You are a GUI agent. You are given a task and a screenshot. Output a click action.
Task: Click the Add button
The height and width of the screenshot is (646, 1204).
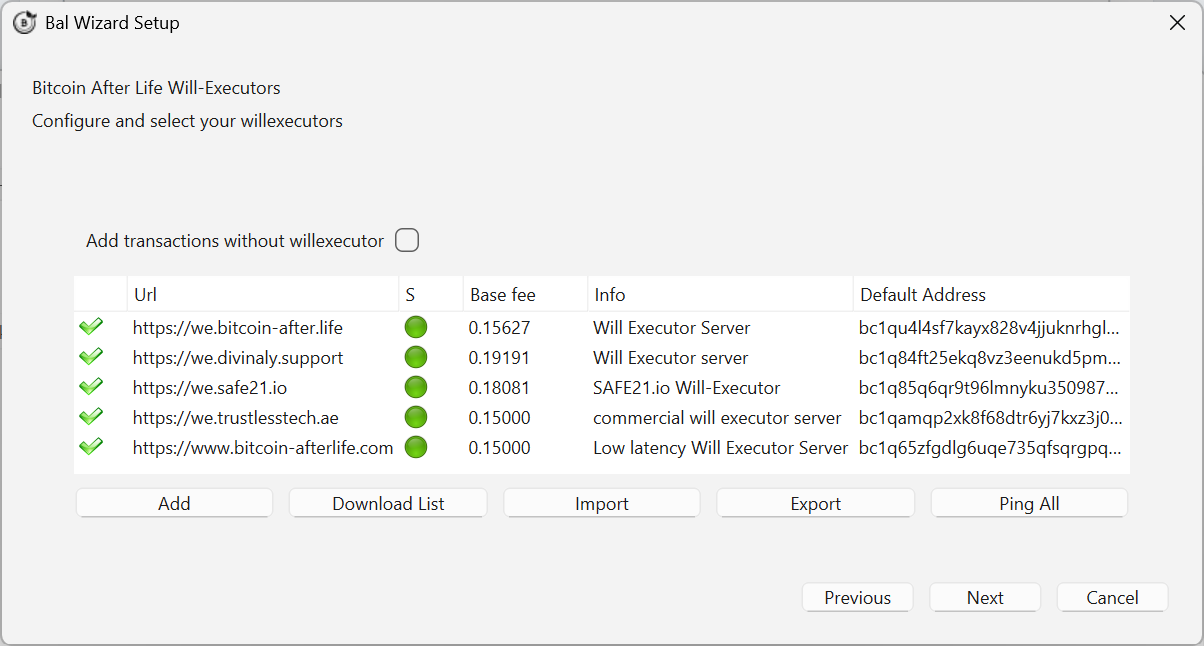click(174, 503)
